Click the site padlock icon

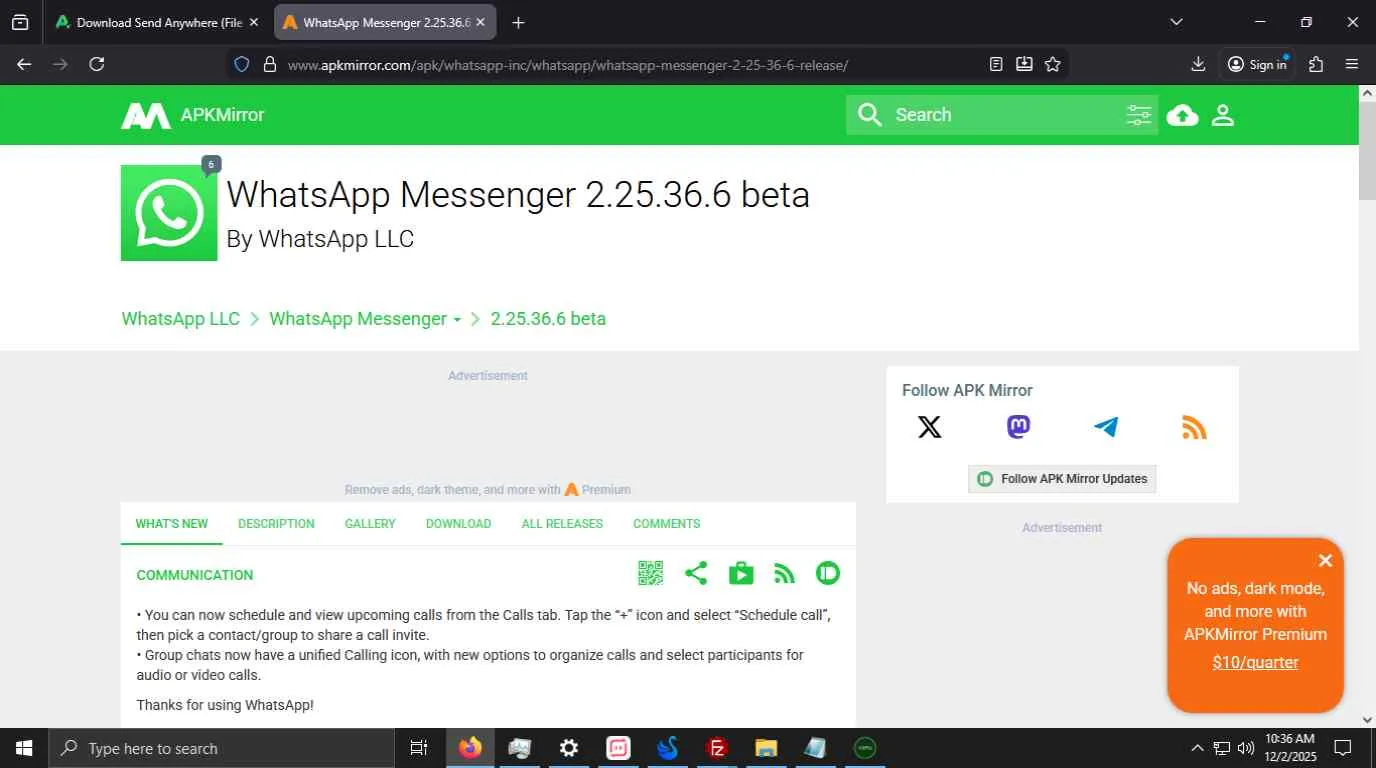point(268,64)
